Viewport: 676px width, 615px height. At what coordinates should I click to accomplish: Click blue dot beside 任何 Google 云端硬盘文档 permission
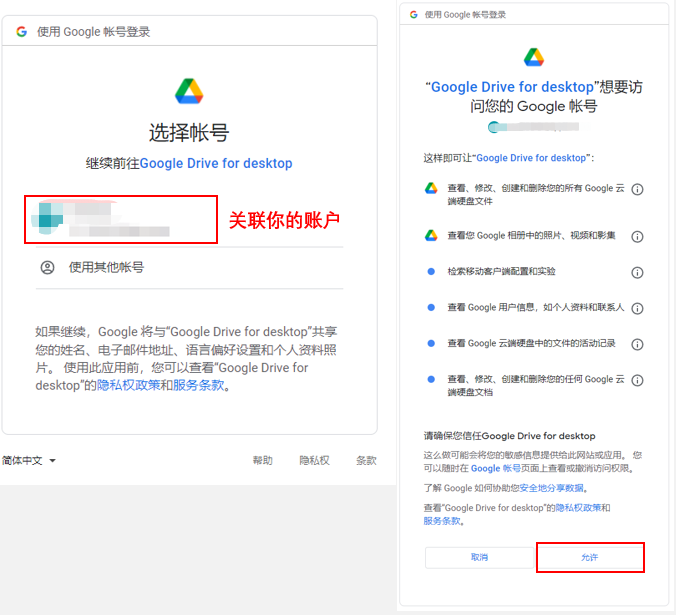tap(431, 379)
